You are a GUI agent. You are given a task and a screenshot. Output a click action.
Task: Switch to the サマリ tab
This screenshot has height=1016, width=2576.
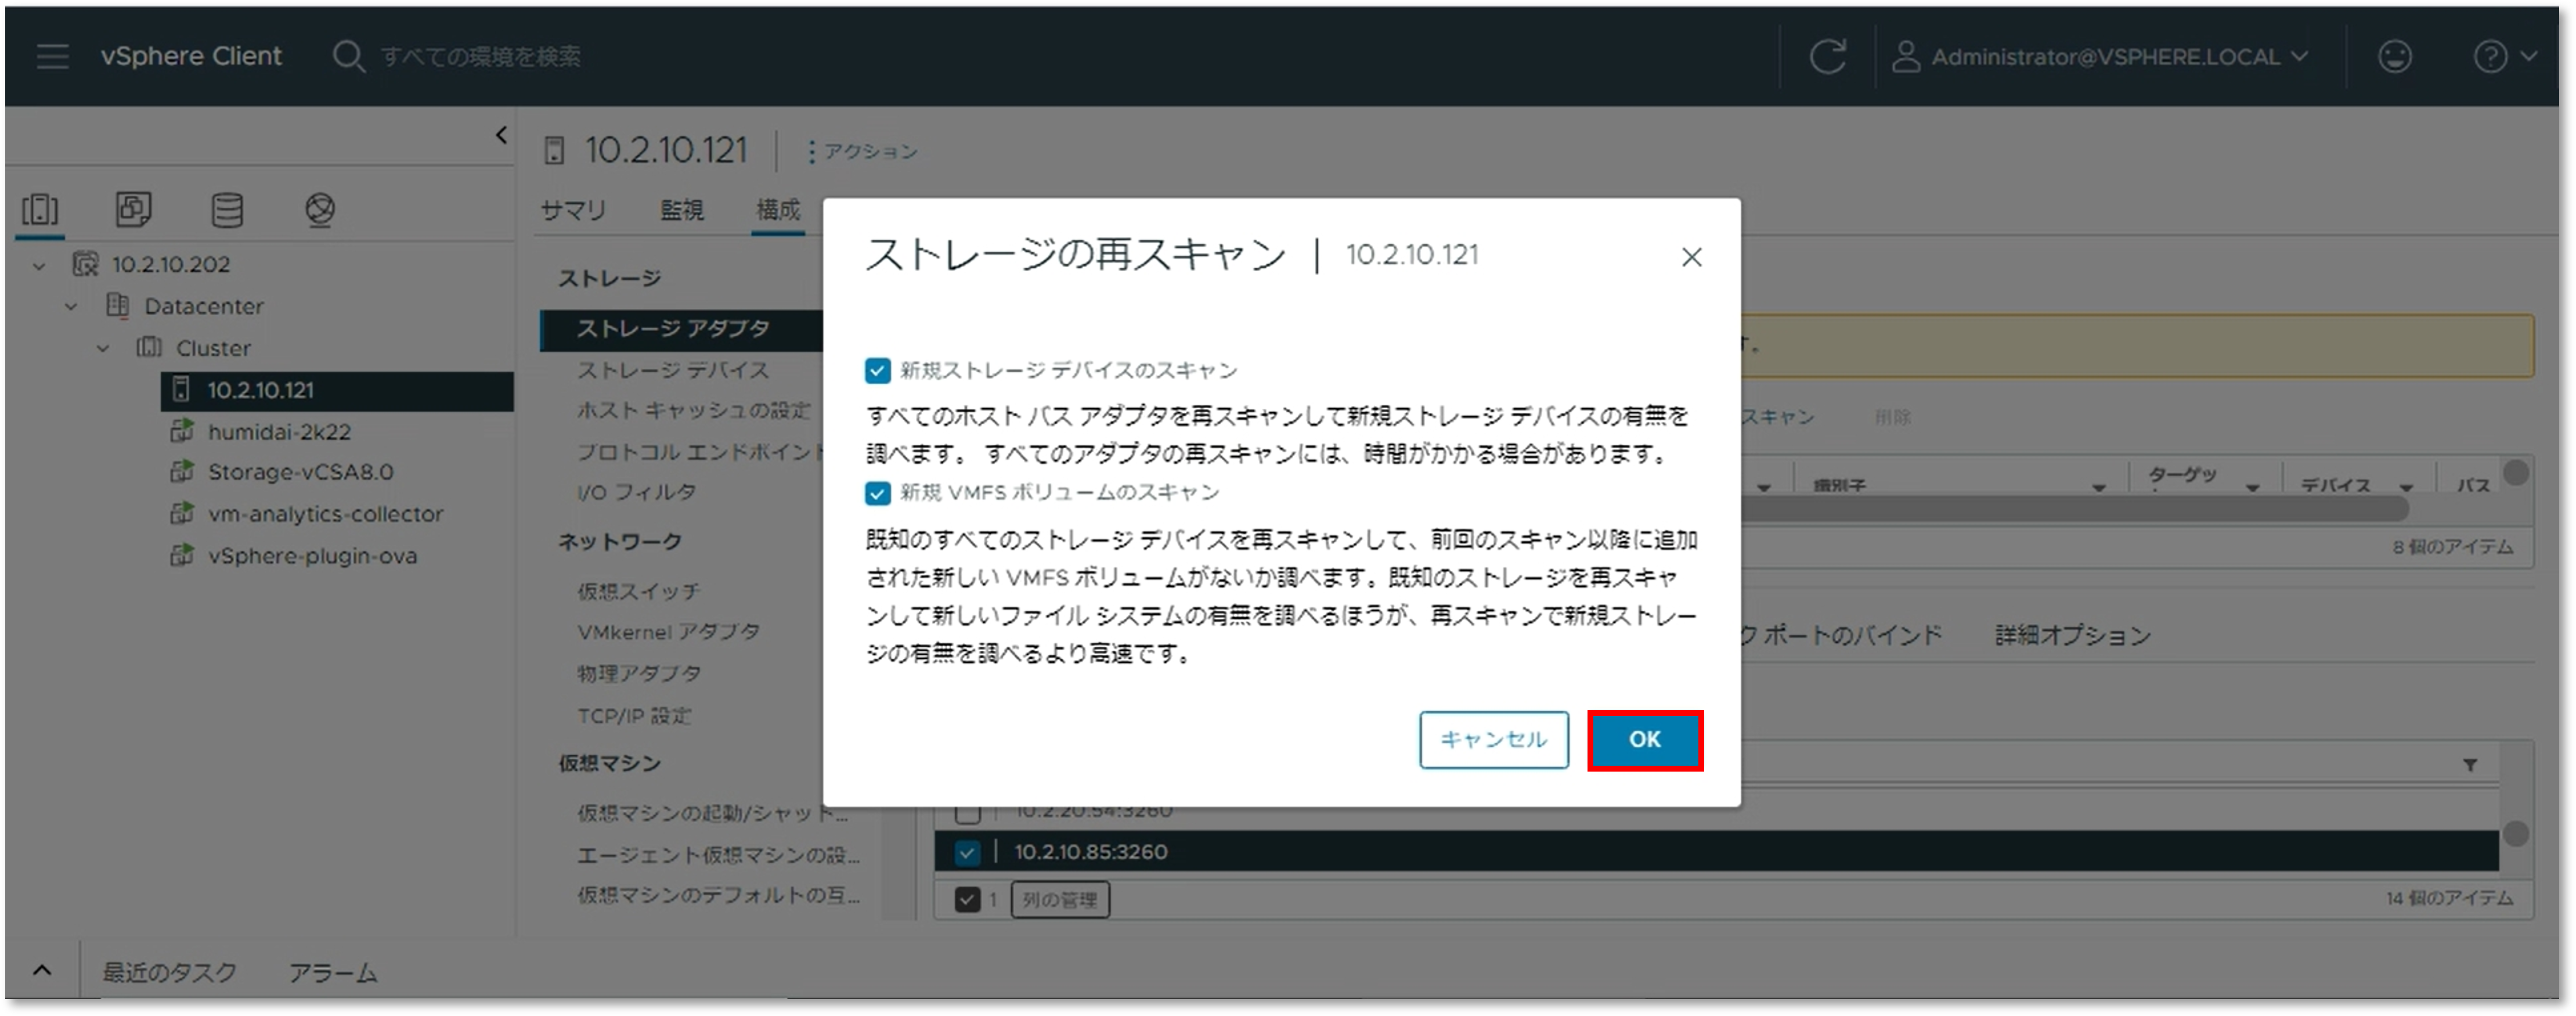573,210
